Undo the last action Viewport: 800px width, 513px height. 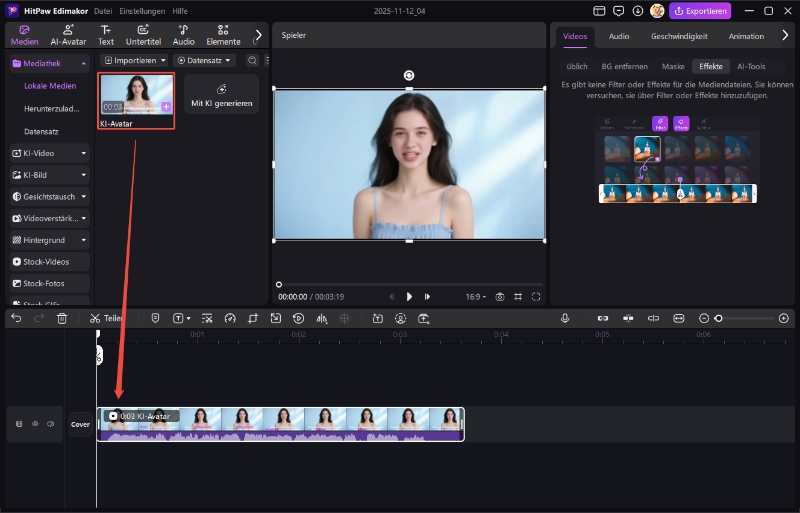pyautogui.click(x=16, y=319)
